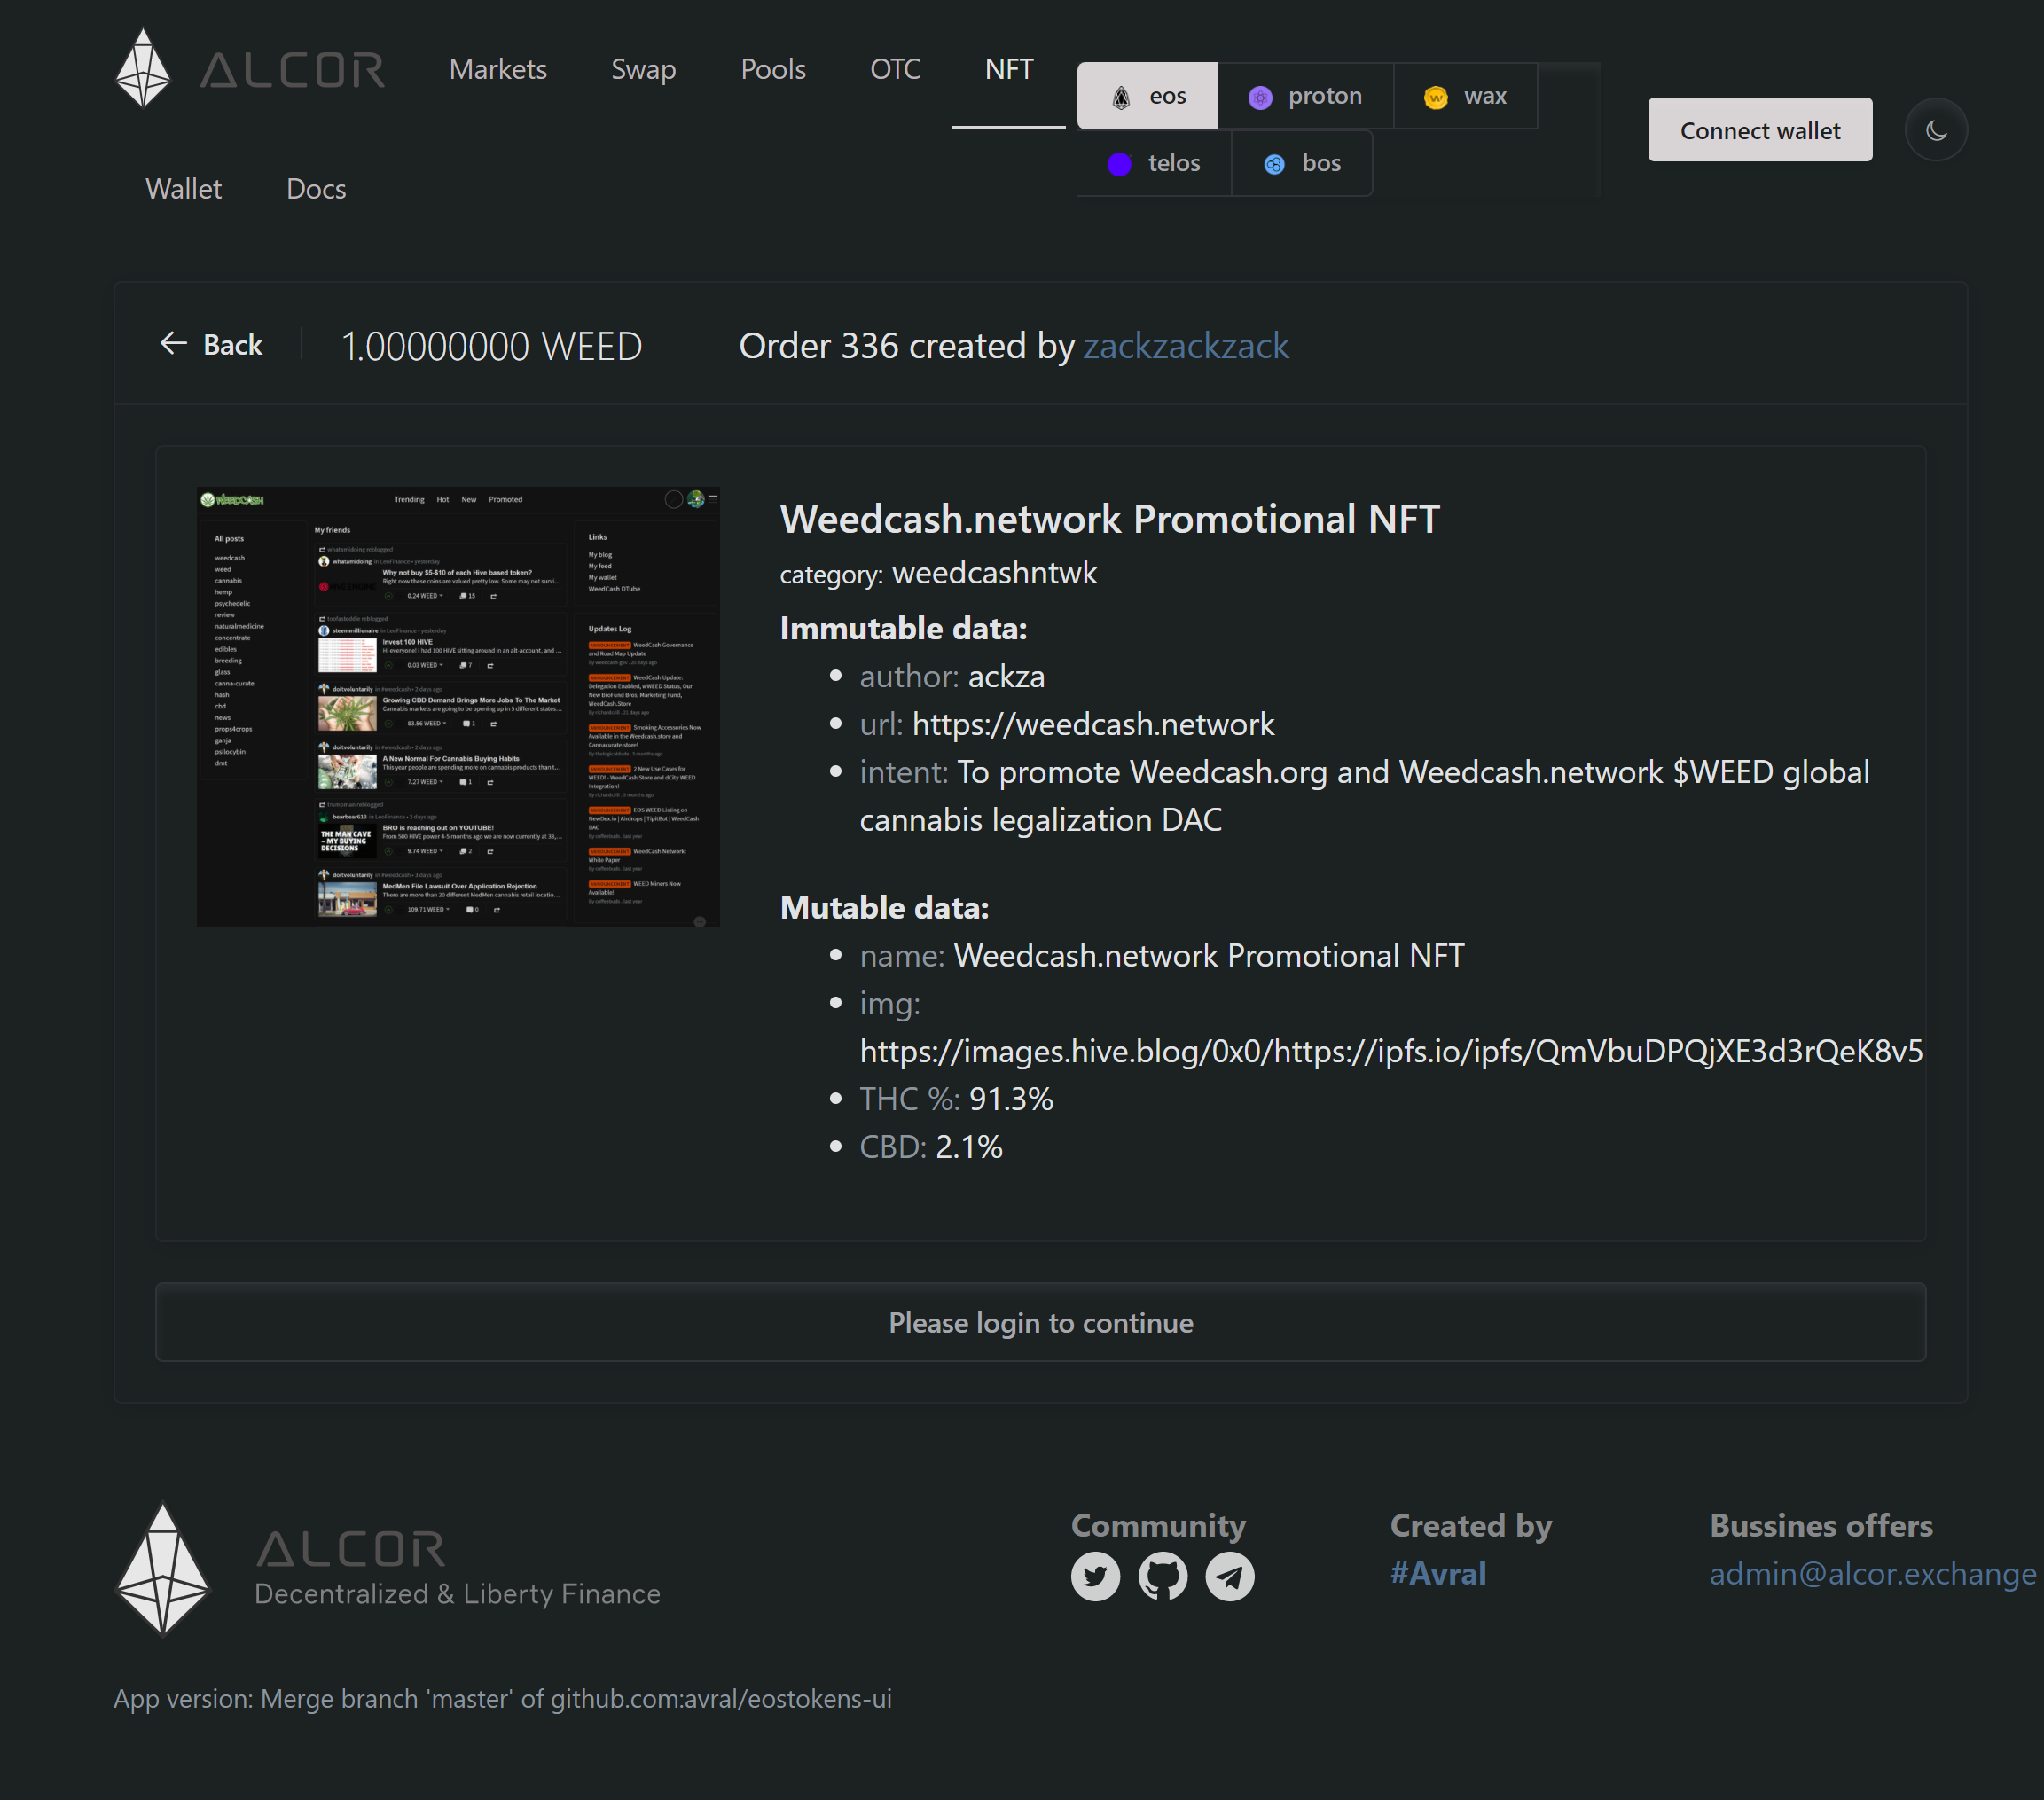Viewport: 2044px width, 1800px height.
Task: Click the Mutable data heading
Action: [x=884, y=907]
